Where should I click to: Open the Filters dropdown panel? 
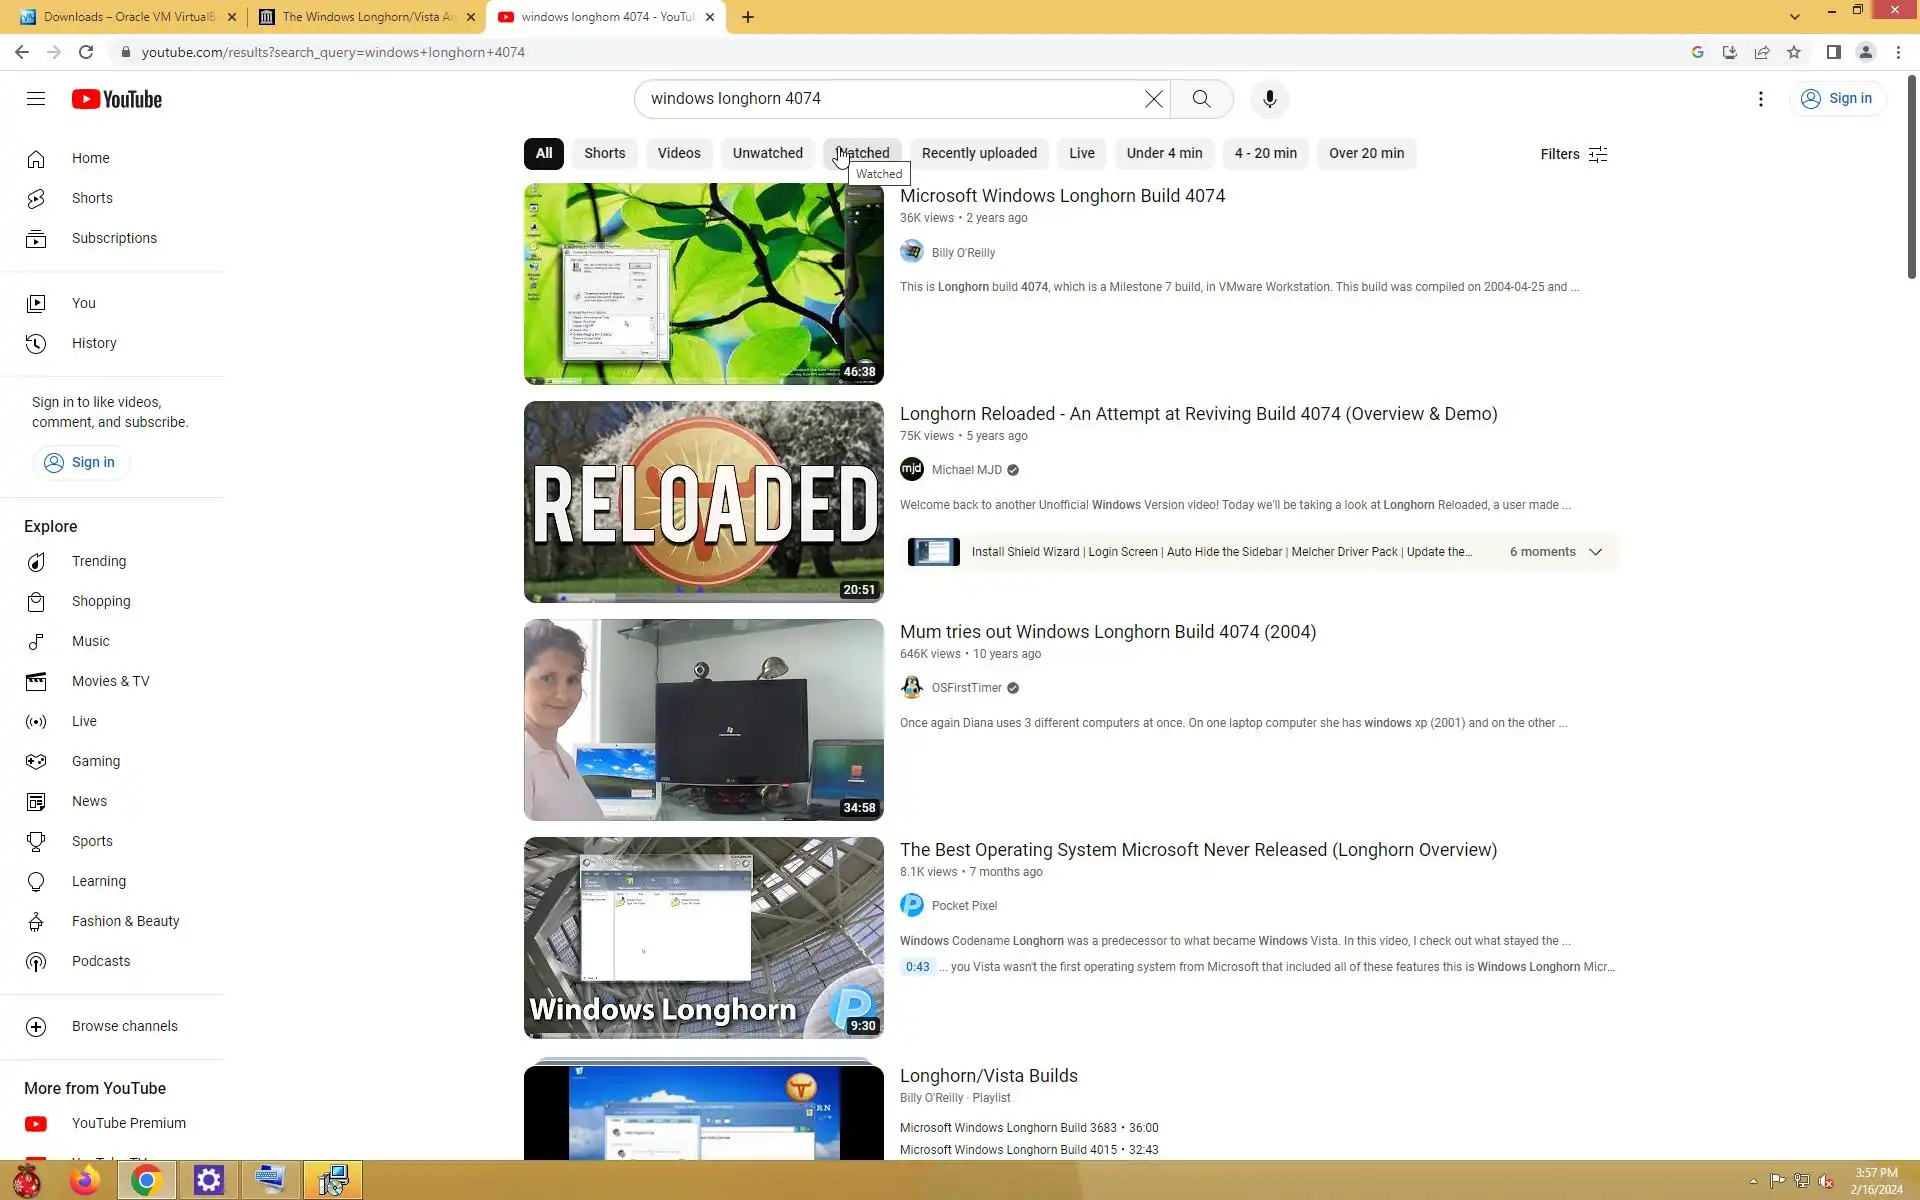pyautogui.click(x=1573, y=154)
